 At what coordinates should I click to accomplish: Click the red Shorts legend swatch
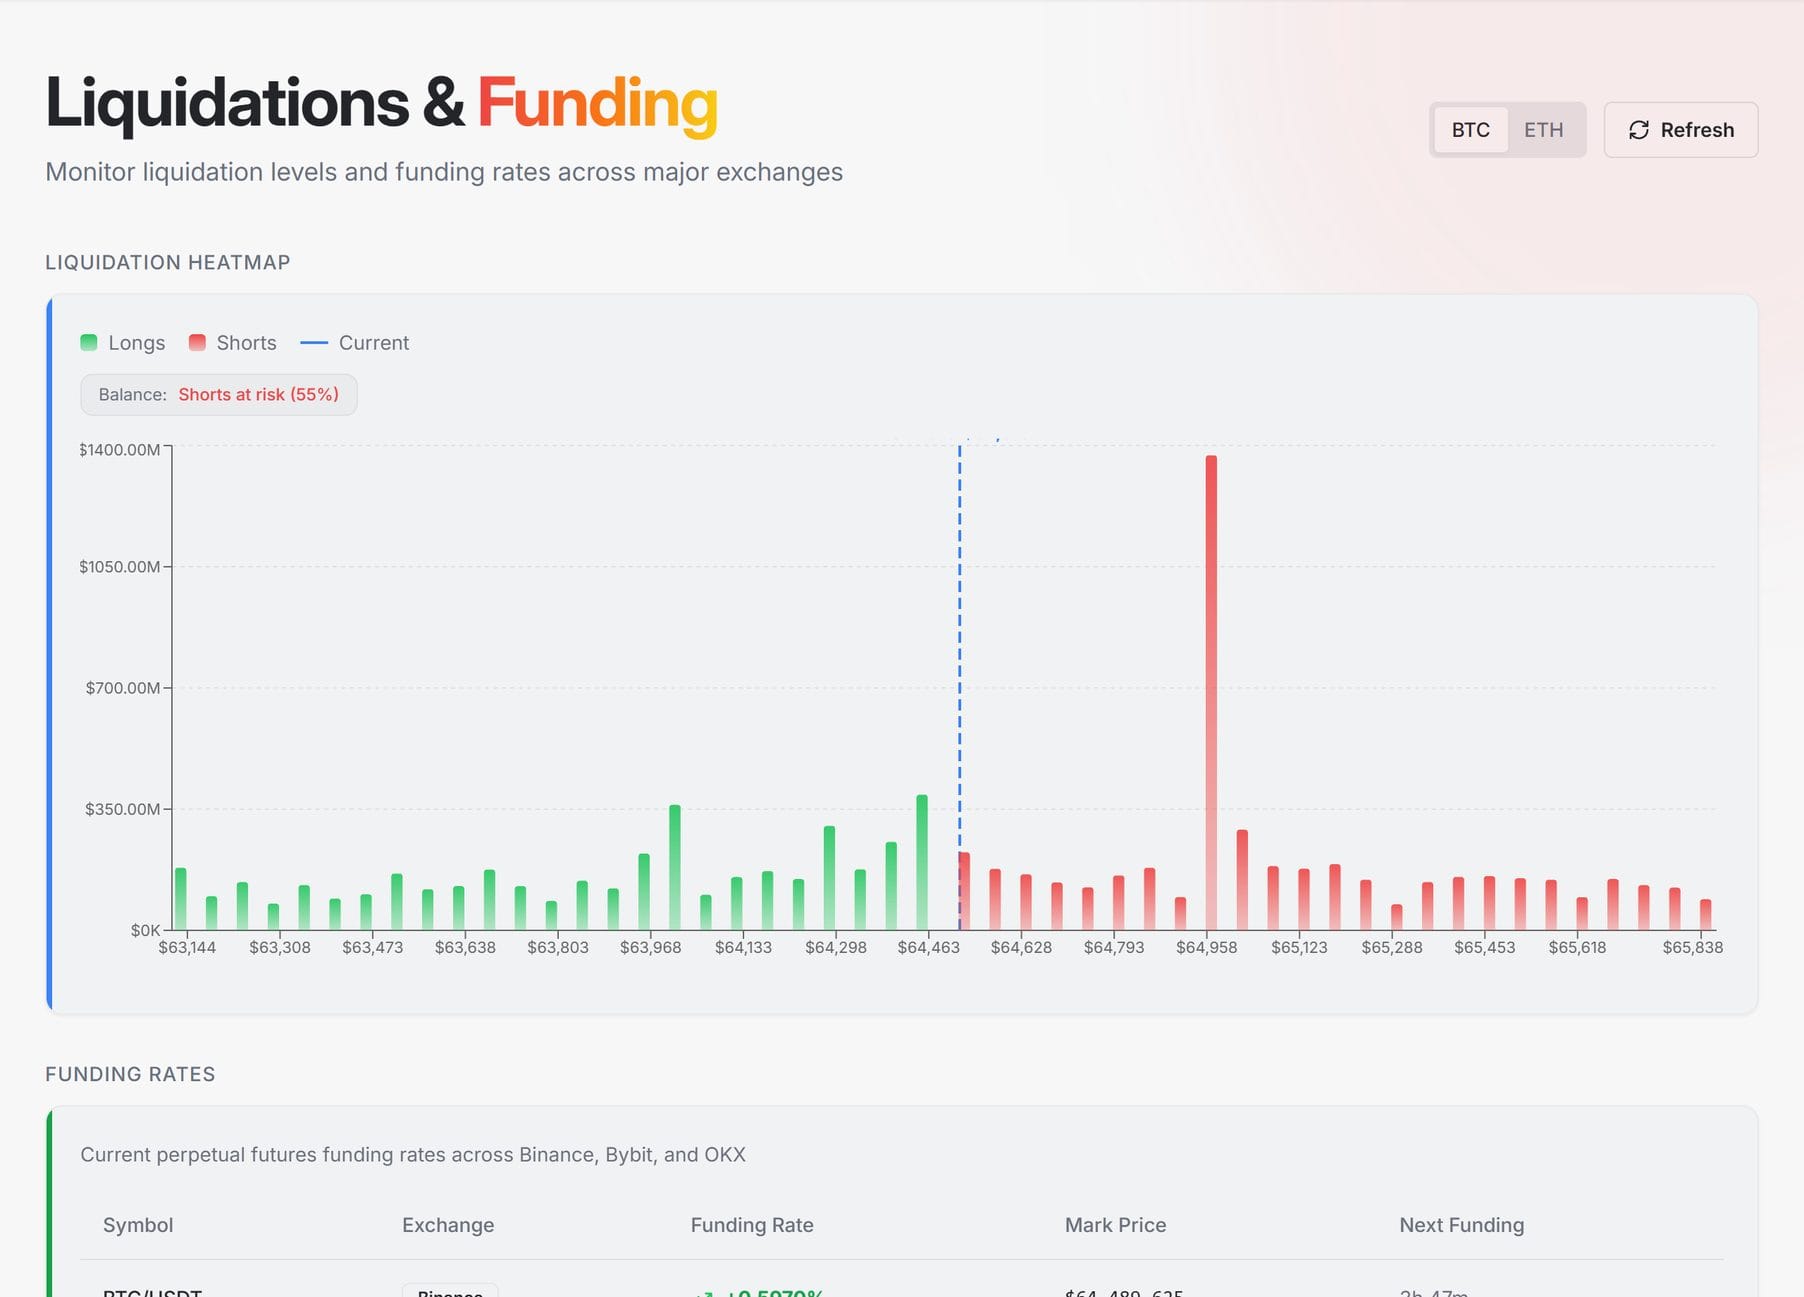click(197, 343)
